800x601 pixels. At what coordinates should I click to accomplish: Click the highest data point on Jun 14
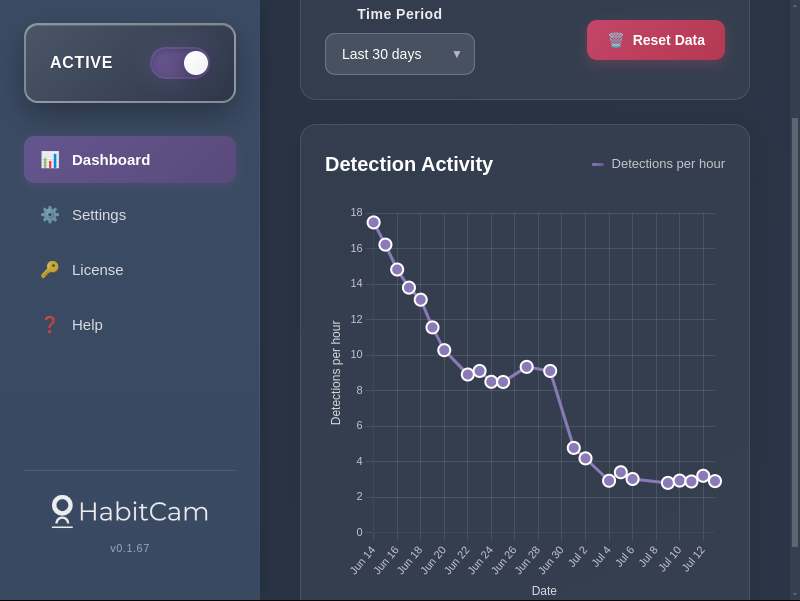(x=374, y=222)
